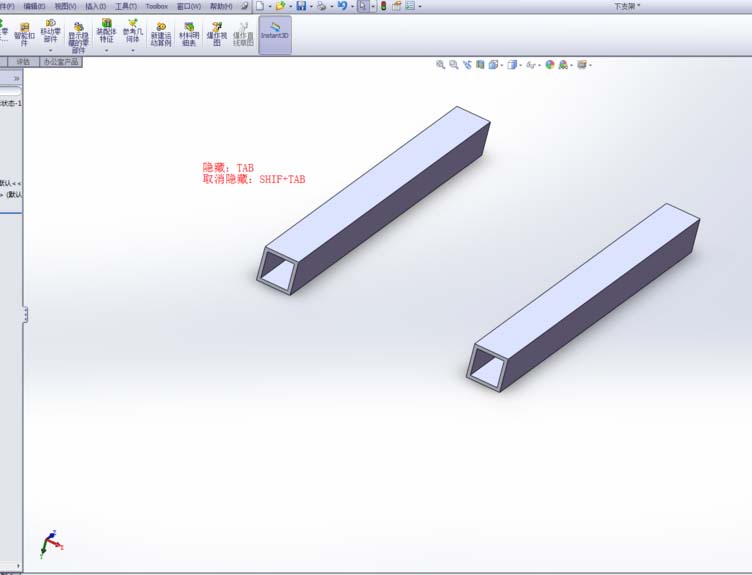Open the 窗口(W) menu
The height and width of the screenshot is (575, 752).
coord(189,6)
